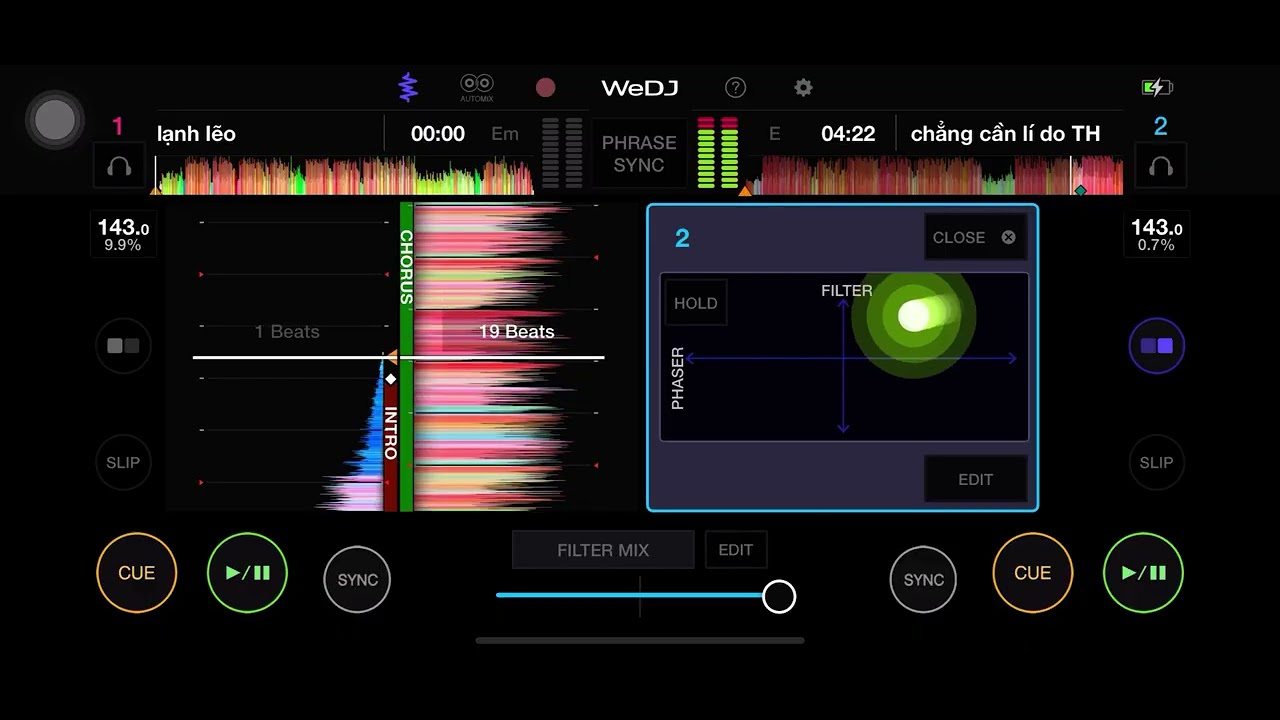Enable SLIP mode on deck 2
The height and width of the screenshot is (720, 1280).
click(x=1156, y=463)
